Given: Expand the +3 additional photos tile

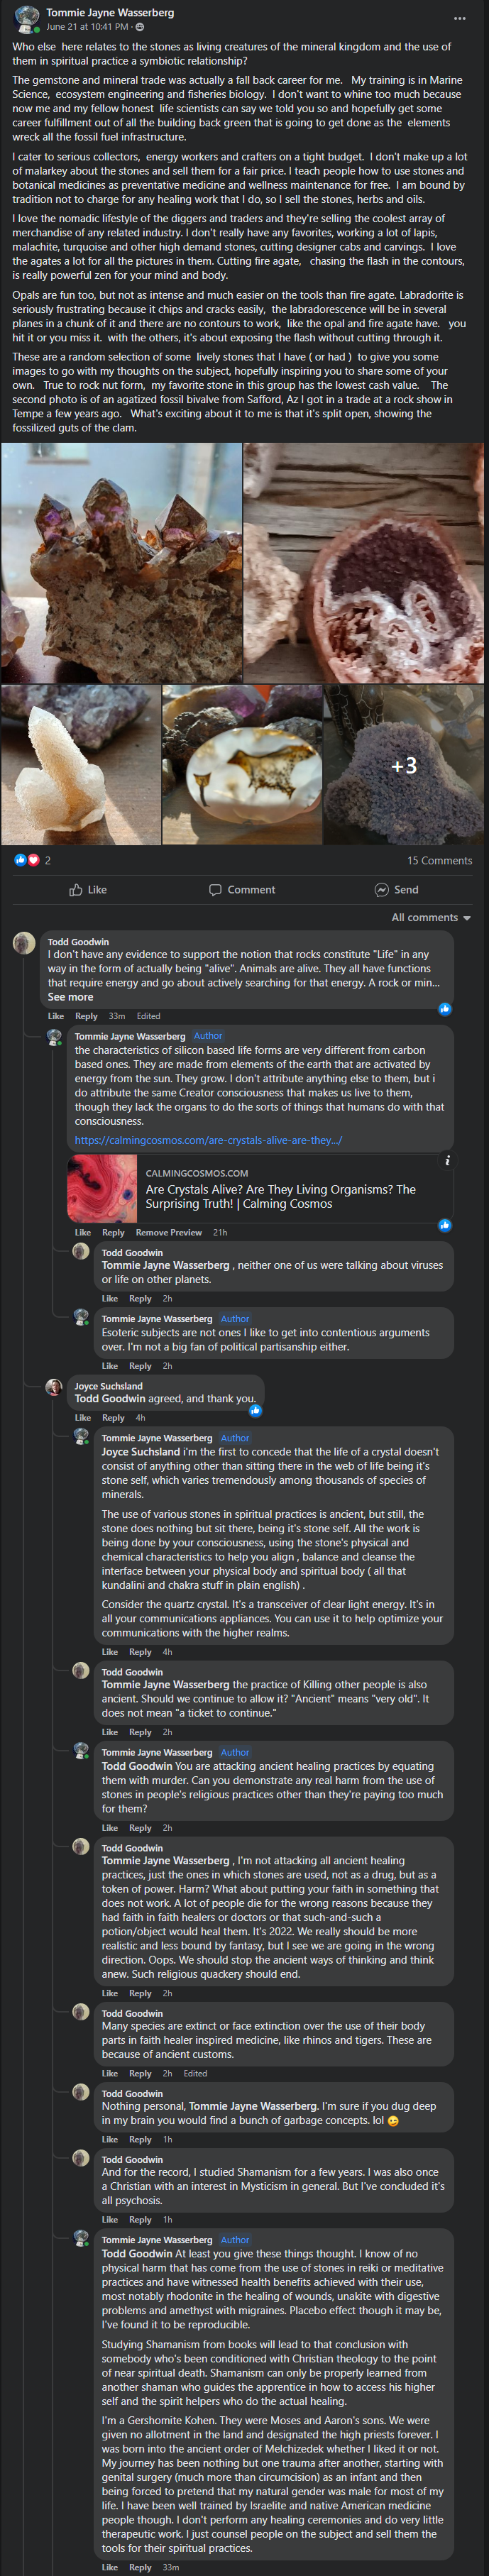Looking at the screenshot, I should click(403, 765).
